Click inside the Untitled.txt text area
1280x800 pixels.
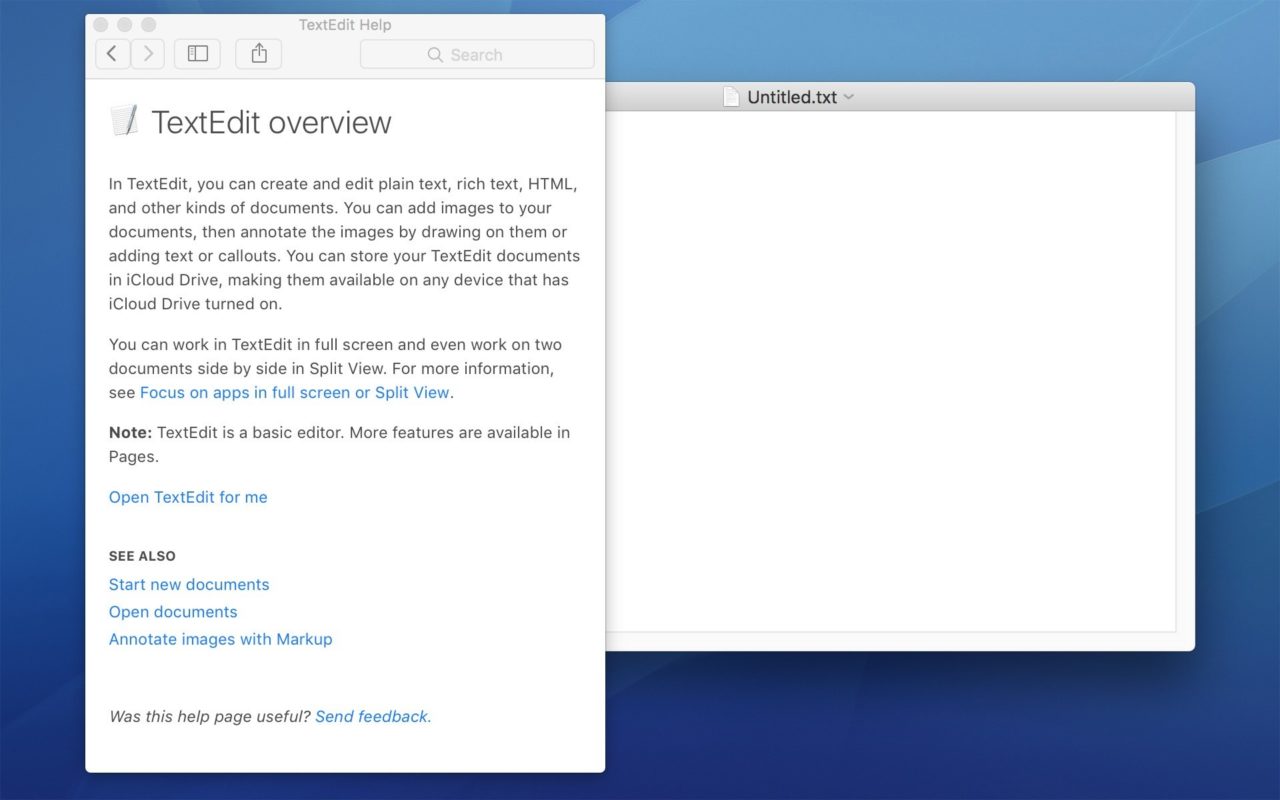click(x=890, y=371)
